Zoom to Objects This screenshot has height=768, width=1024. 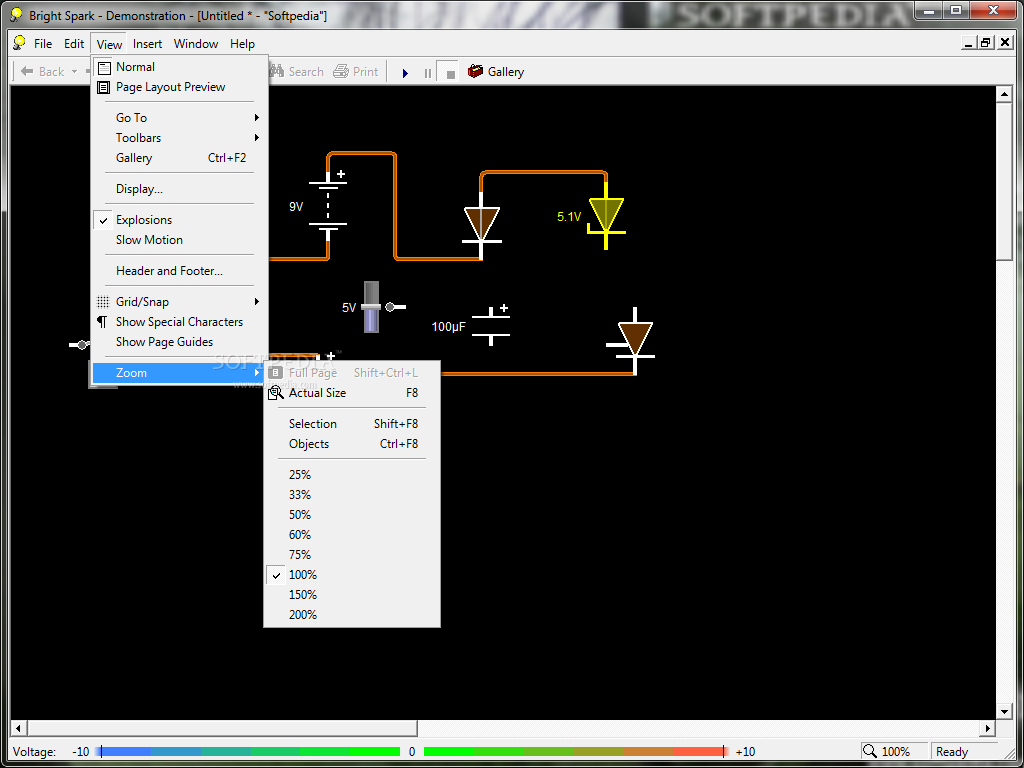[352, 444]
